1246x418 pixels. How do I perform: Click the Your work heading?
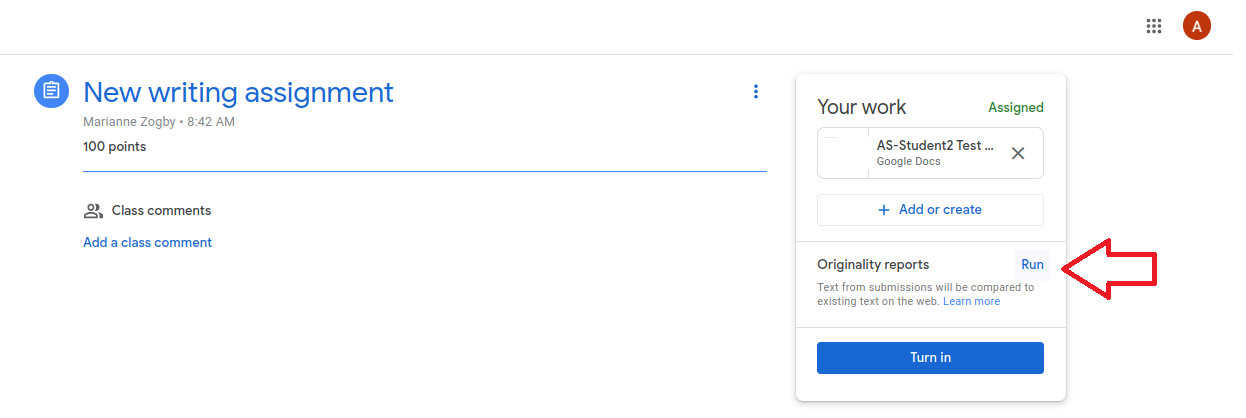click(861, 107)
